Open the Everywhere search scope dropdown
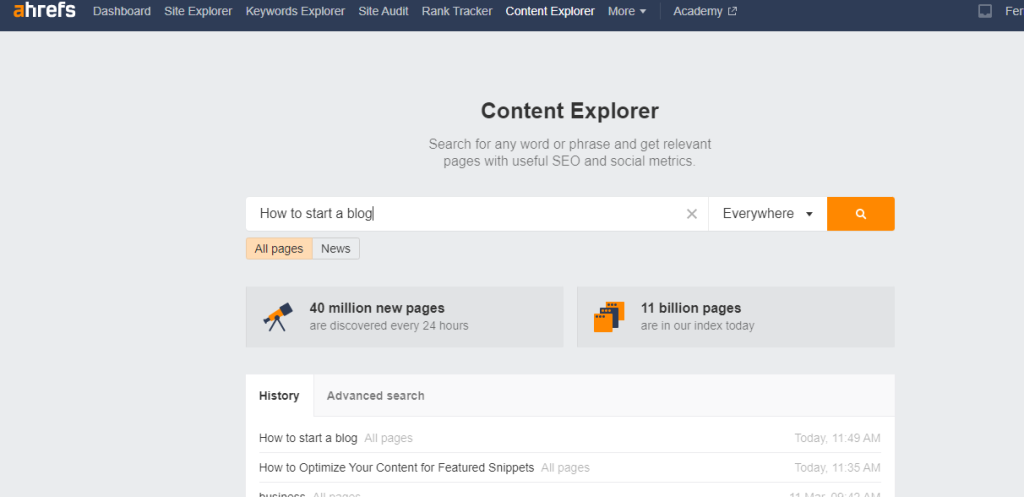 pos(767,214)
